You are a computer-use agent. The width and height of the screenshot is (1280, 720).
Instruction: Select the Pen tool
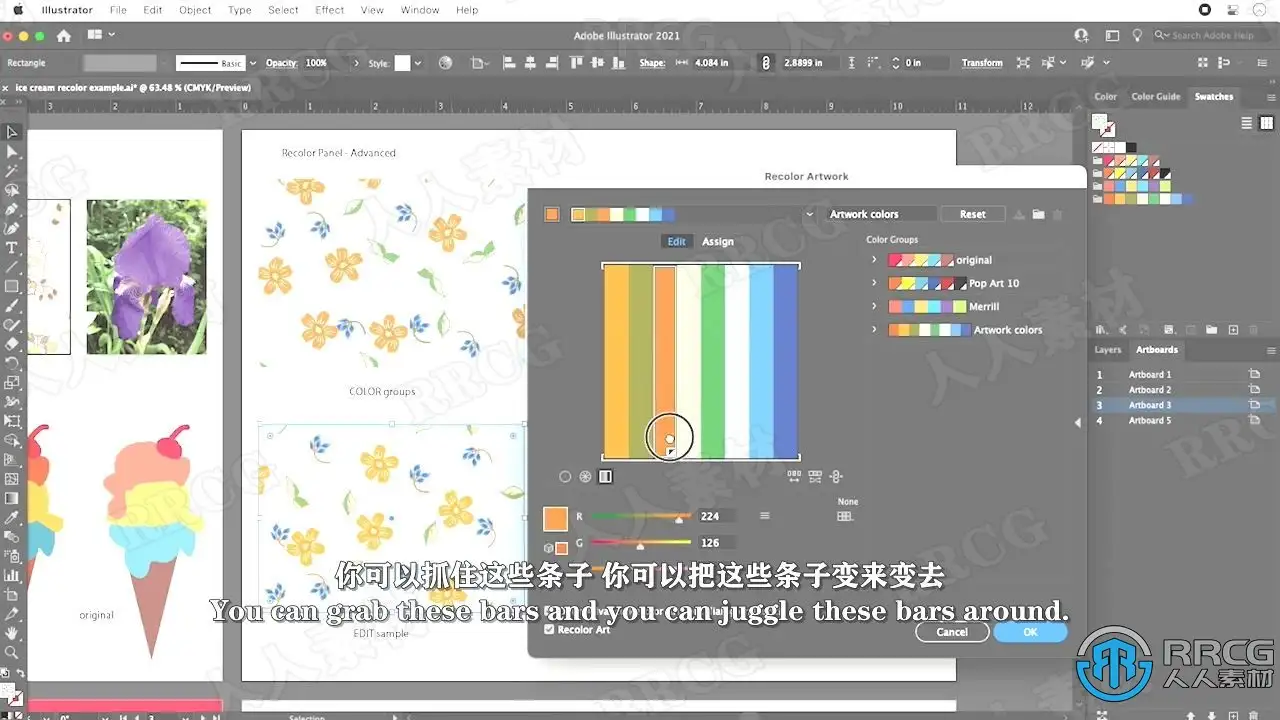coord(12,209)
